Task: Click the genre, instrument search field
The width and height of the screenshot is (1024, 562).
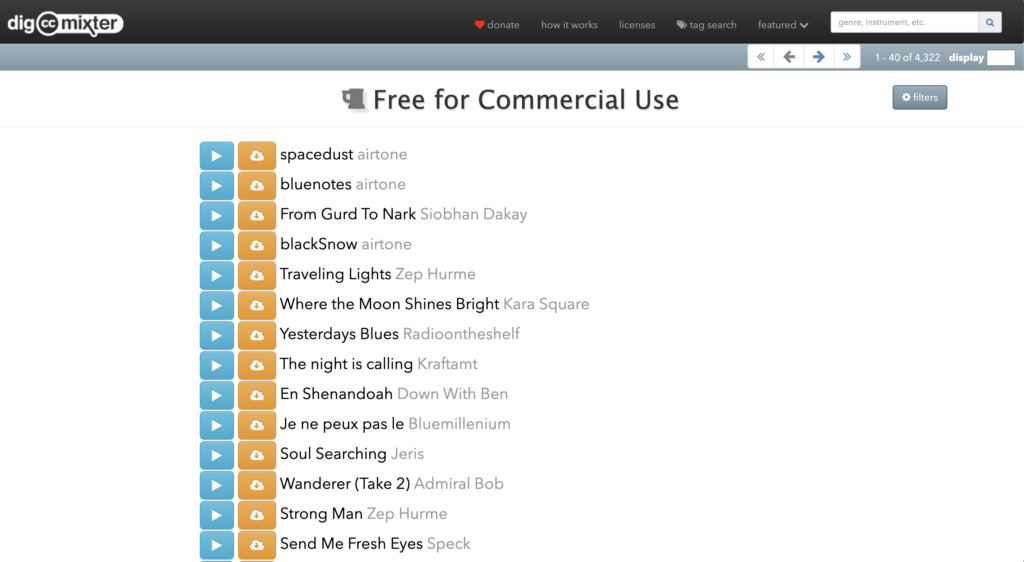Action: pos(903,23)
